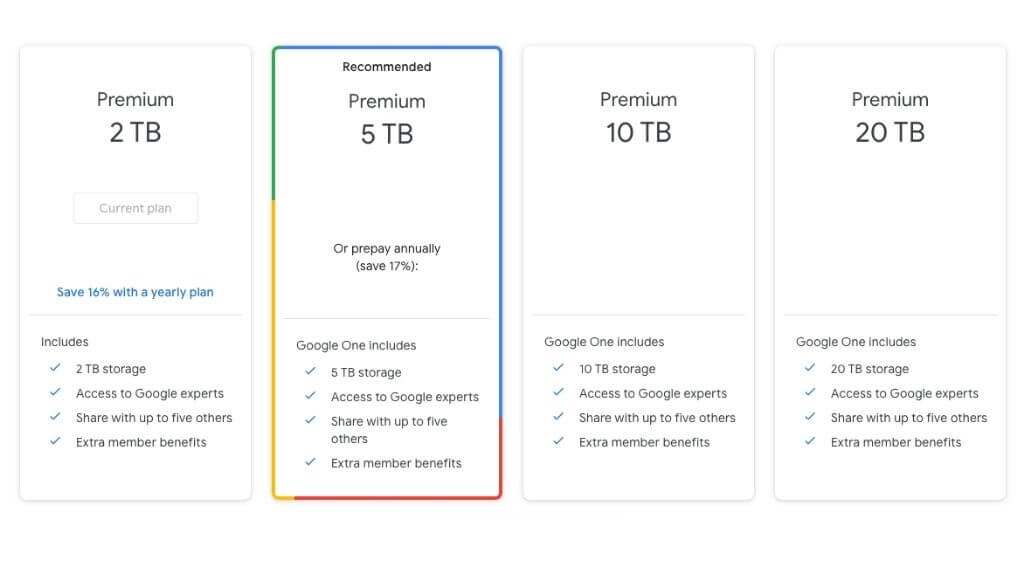Click checkmark next to 5 TB Extra member benefits
The width and height of the screenshot is (1024, 576).
[310, 462]
